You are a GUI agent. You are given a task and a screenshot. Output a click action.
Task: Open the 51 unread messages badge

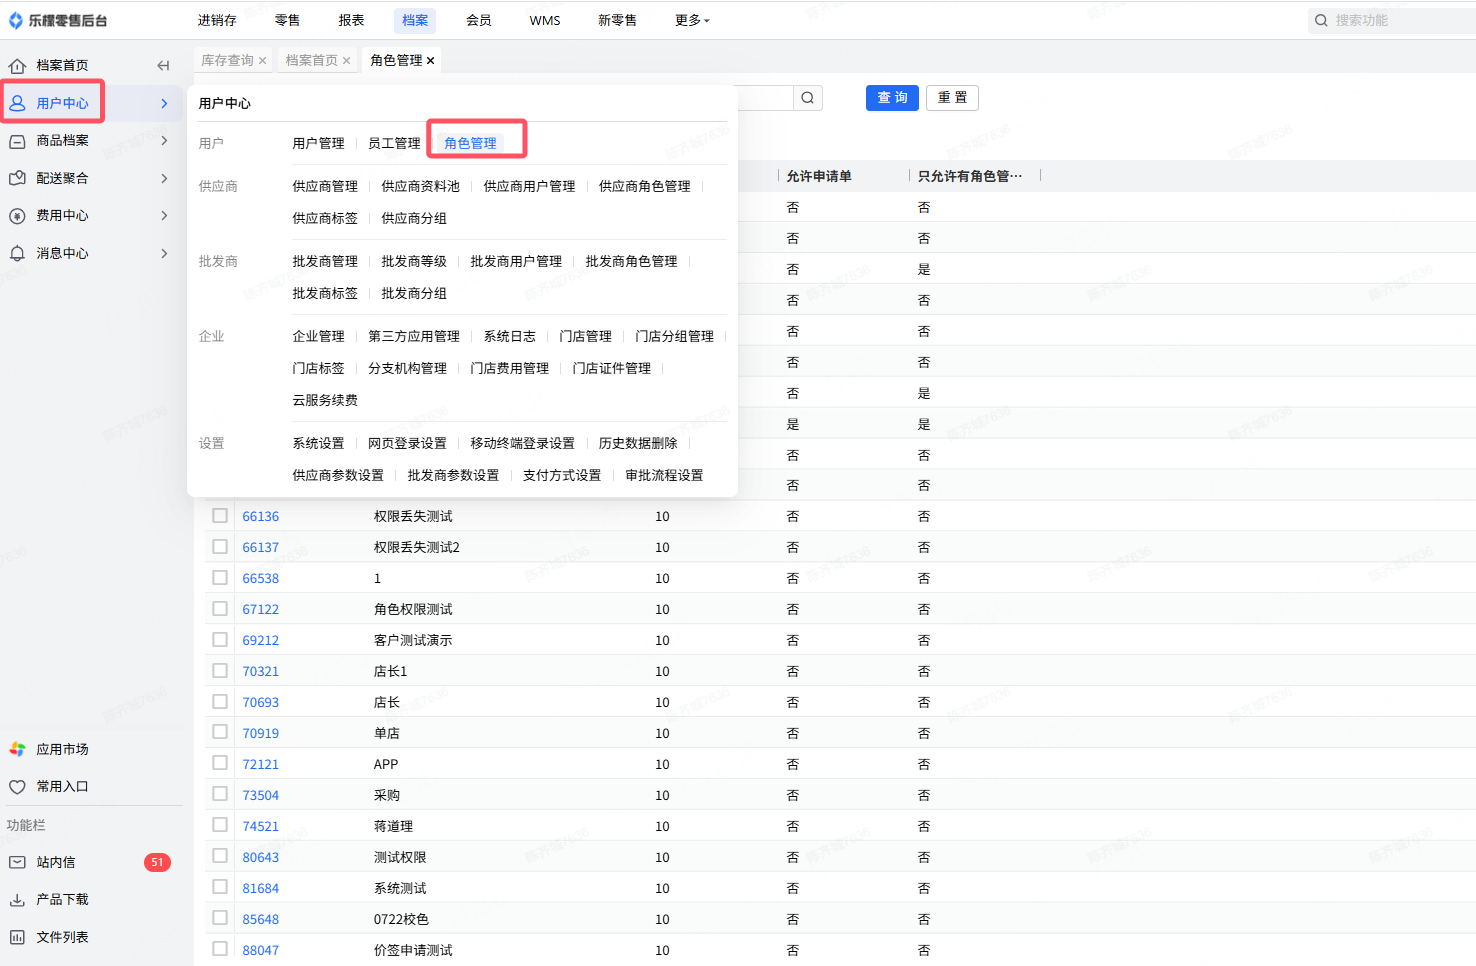[x=157, y=862]
